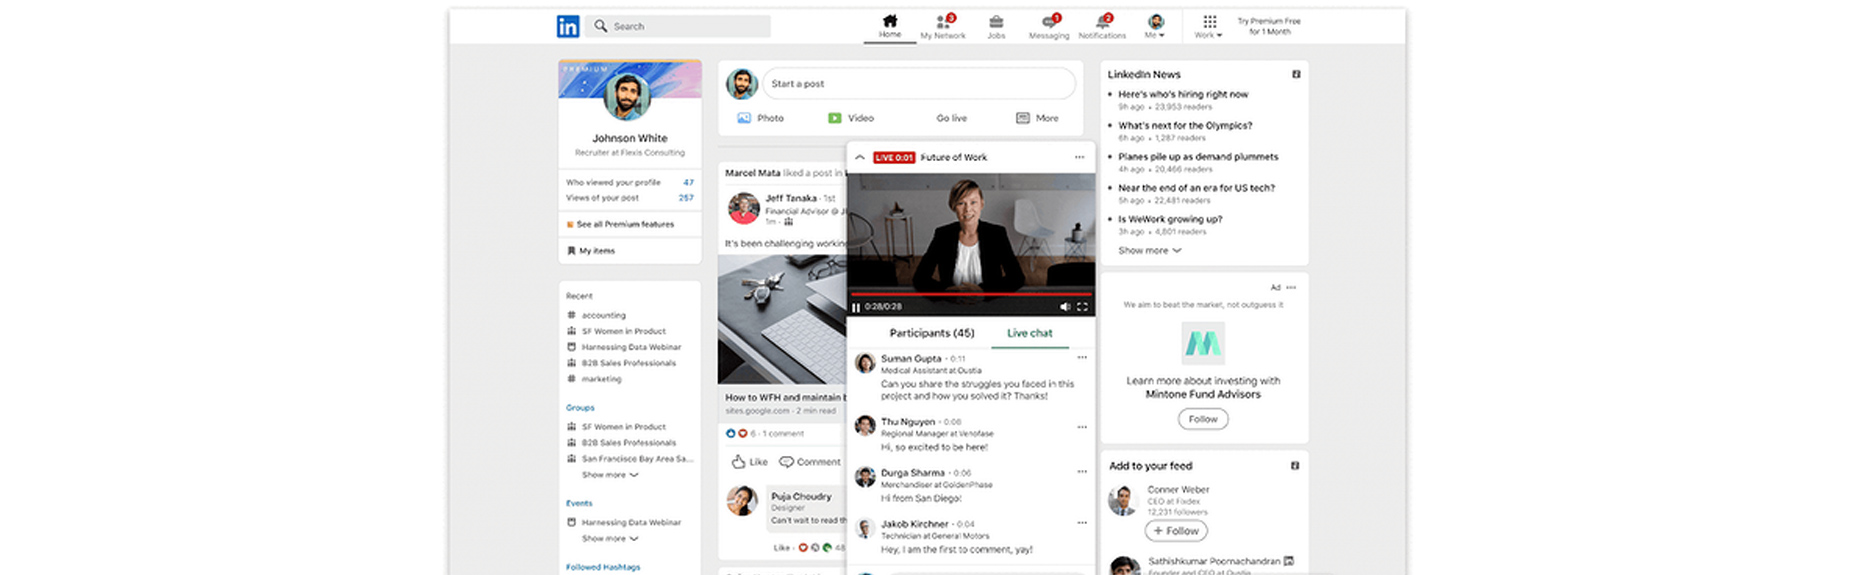
Task: Open options for Suman Gupta's comment
Action: coord(1082,358)
